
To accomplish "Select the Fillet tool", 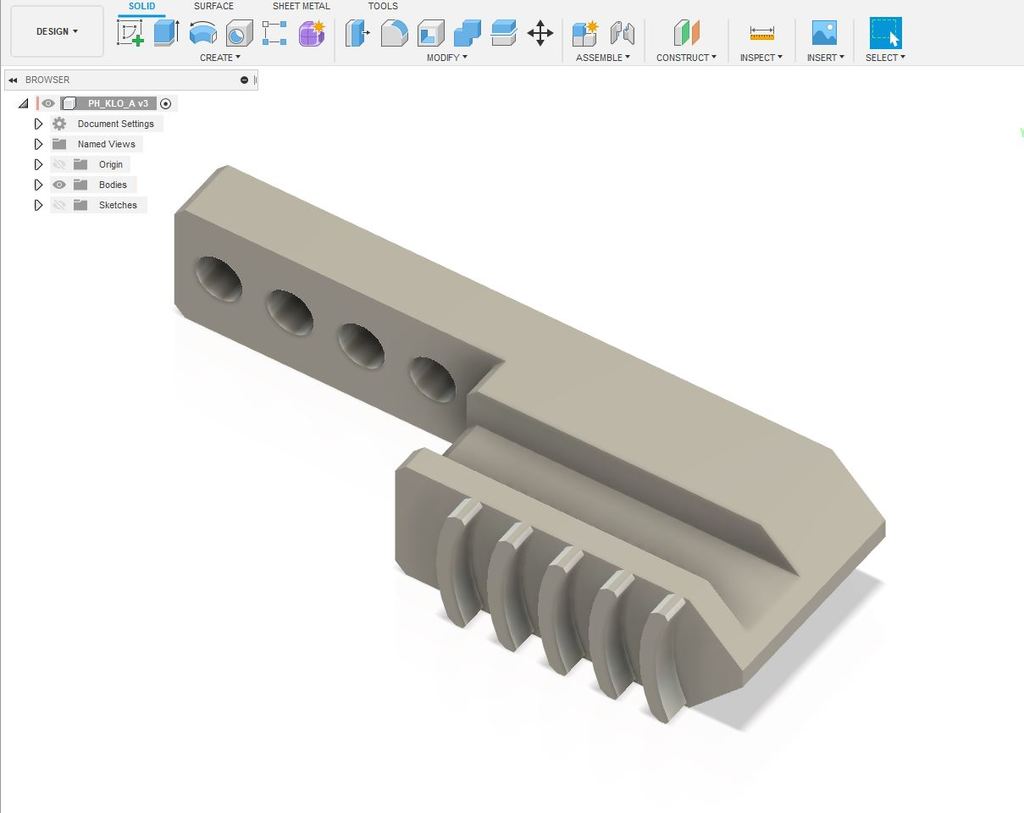I will click(394, 34).
